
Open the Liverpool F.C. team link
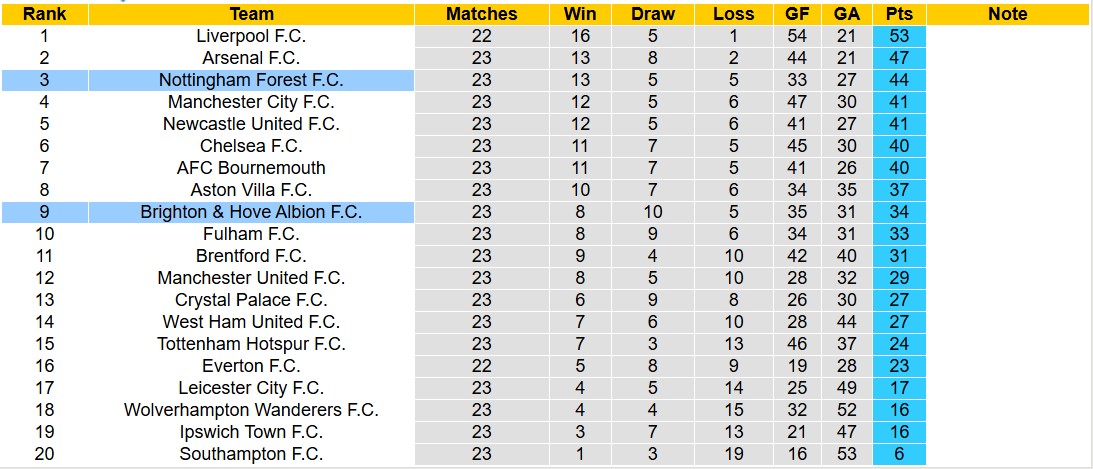tap(251, 36)
